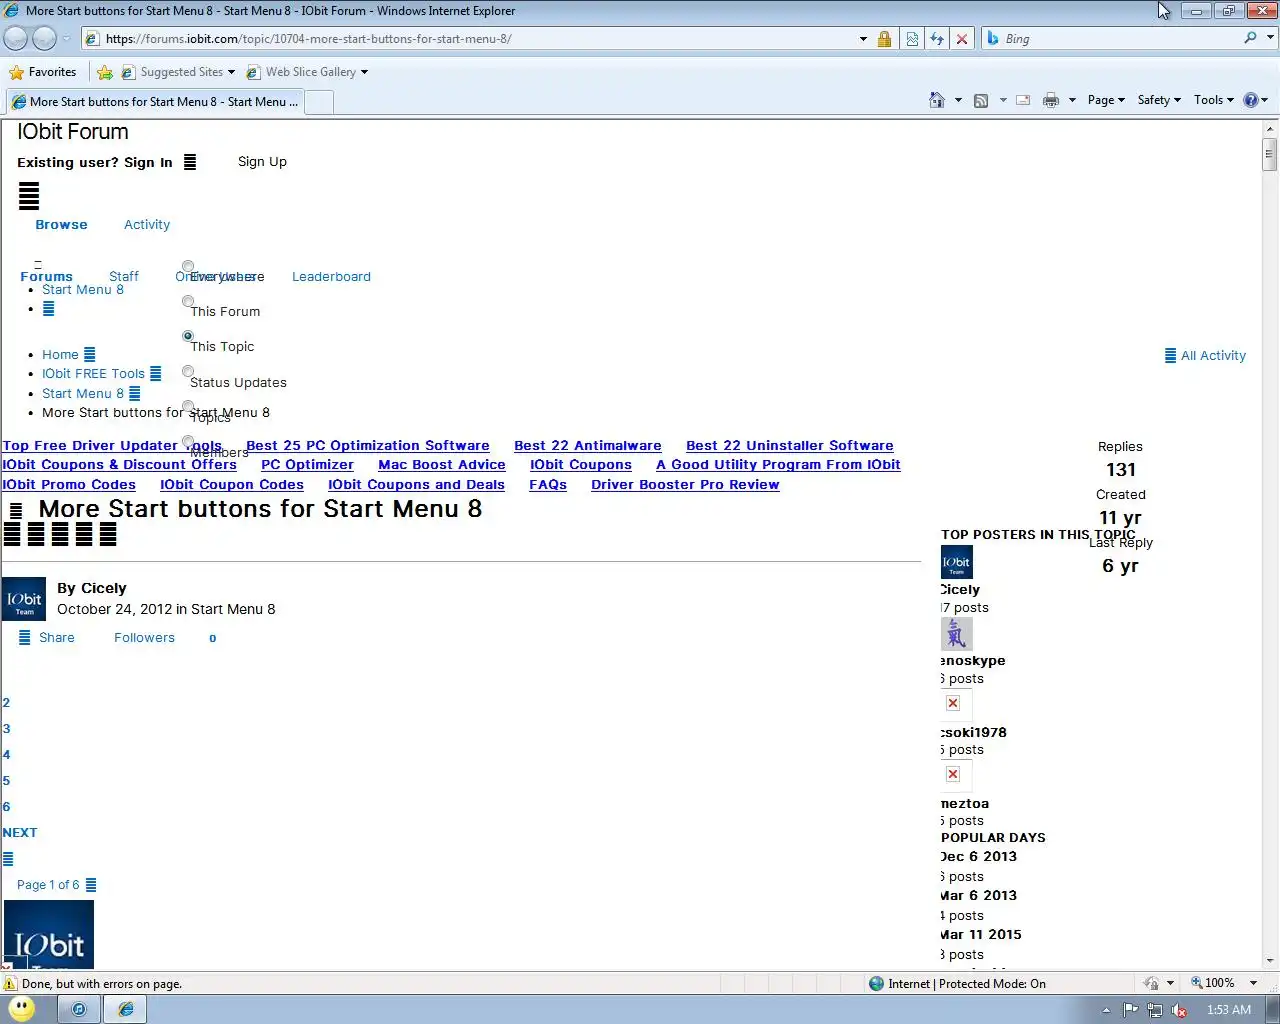Open the search provider dropdown arrow
The width and height of the screenshot is (1280, 1024).
click(1270, 38)
